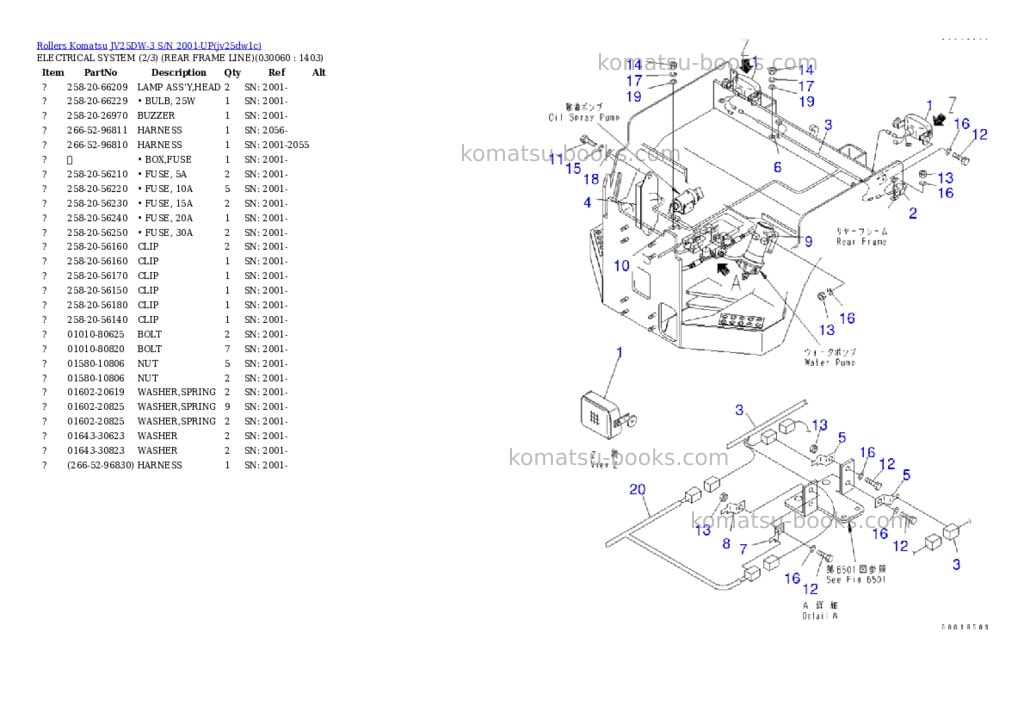This screenshot has width=1024, height=725.
Task: Click the BULB, 25W description
Action: [x=167, y=101]
